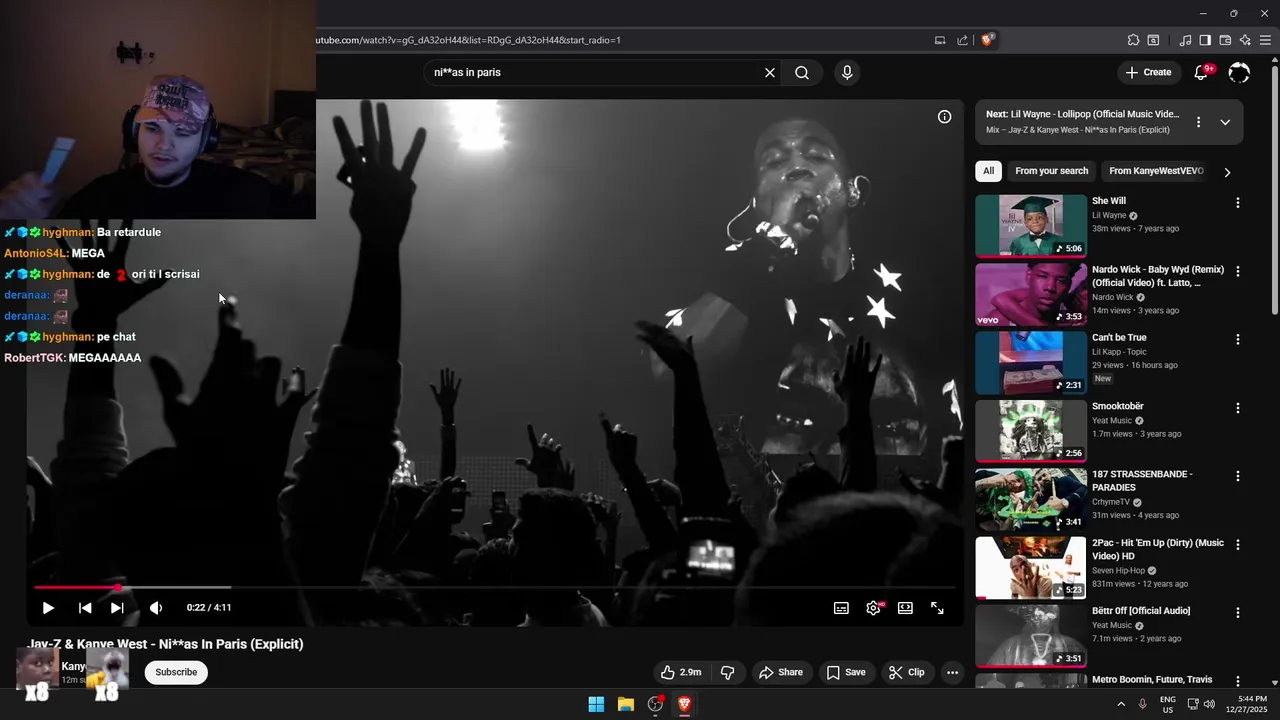Viewport: 1280px width, 720px height.
Task: Select From your search chip
Action: click(x=1051, y=171)
